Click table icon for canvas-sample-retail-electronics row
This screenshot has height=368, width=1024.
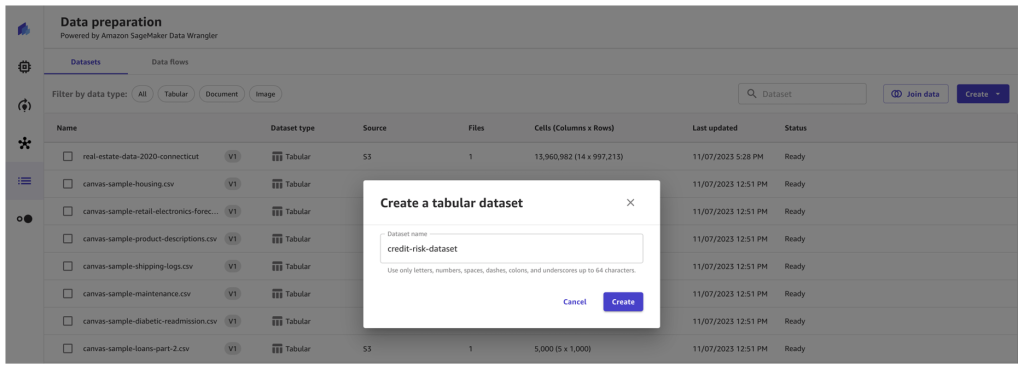tap(277, 211)
